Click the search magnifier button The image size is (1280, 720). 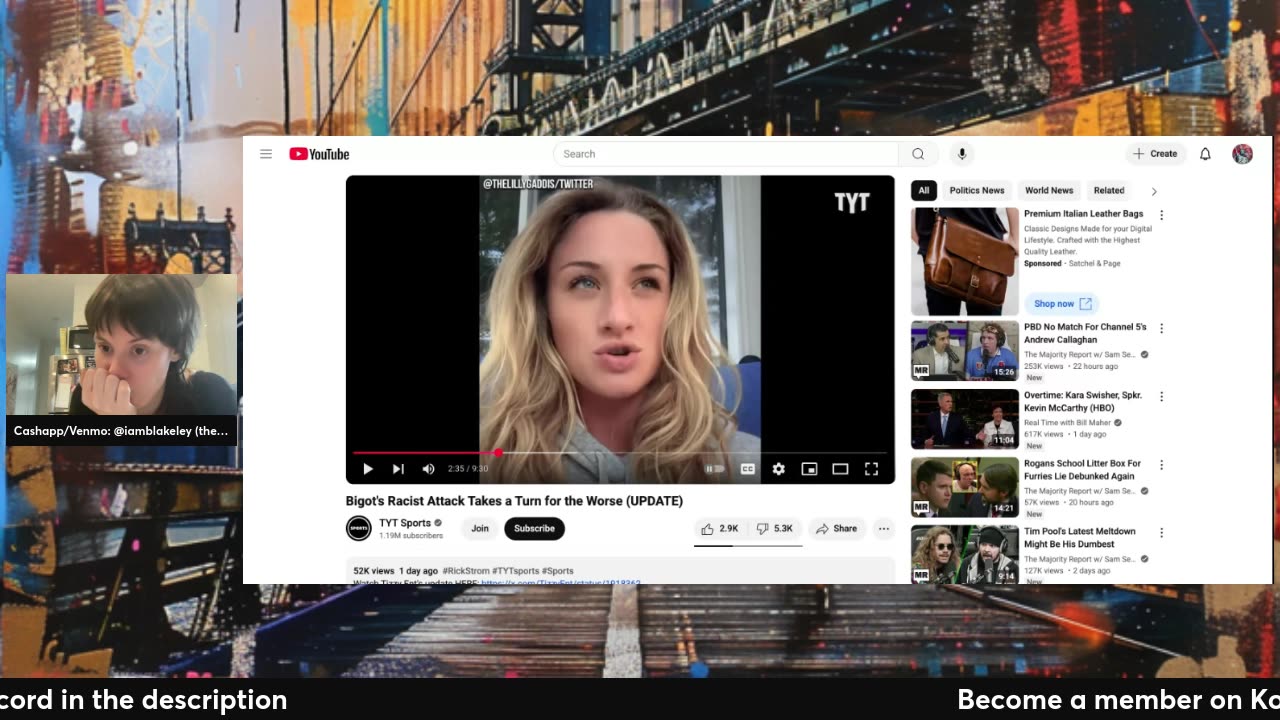click(918, 154)
